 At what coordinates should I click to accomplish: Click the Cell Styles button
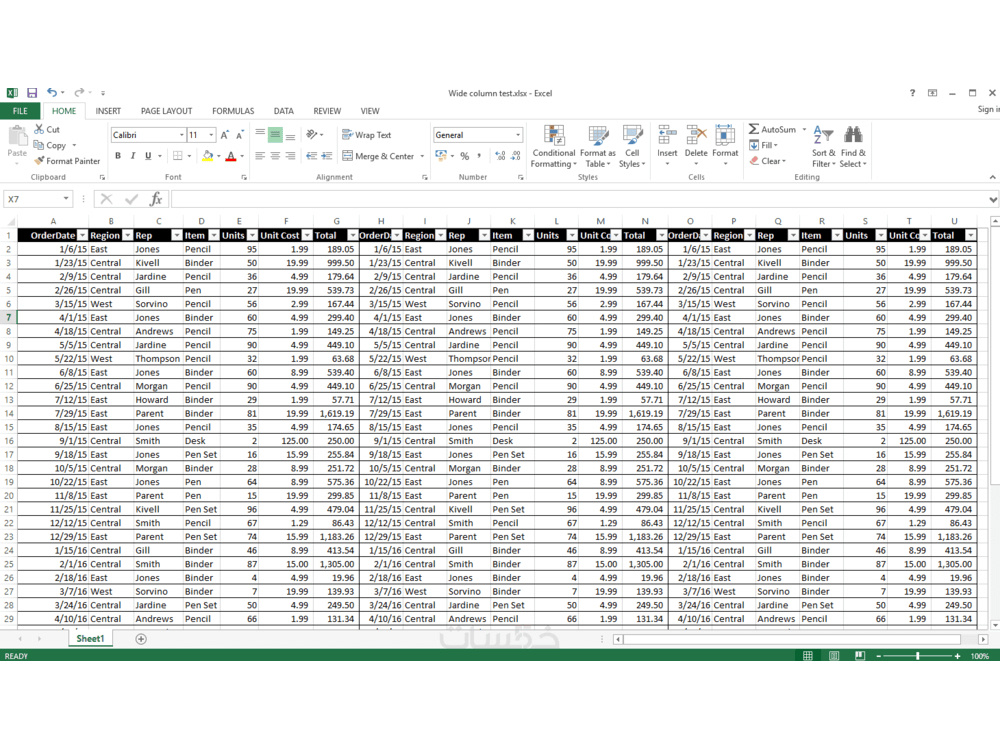632,146
